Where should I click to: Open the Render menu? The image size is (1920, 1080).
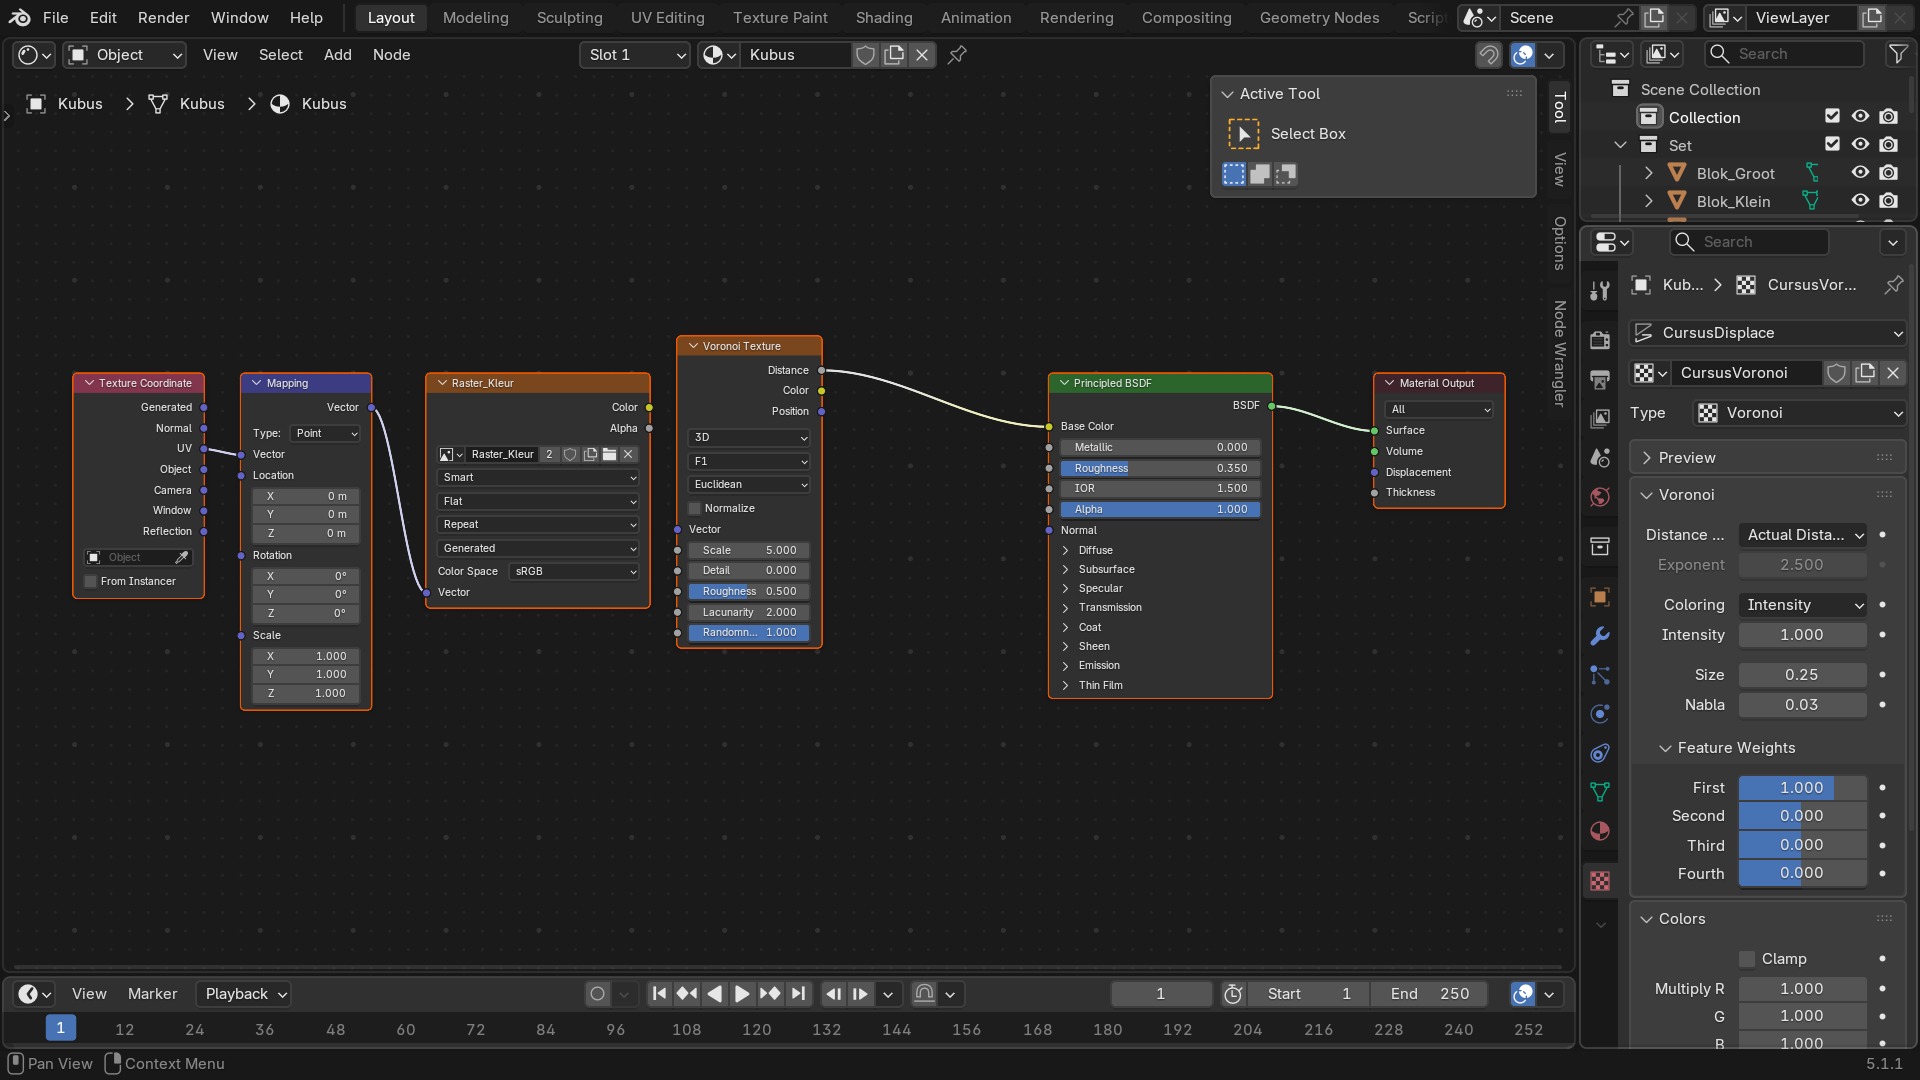click(163, 17)
